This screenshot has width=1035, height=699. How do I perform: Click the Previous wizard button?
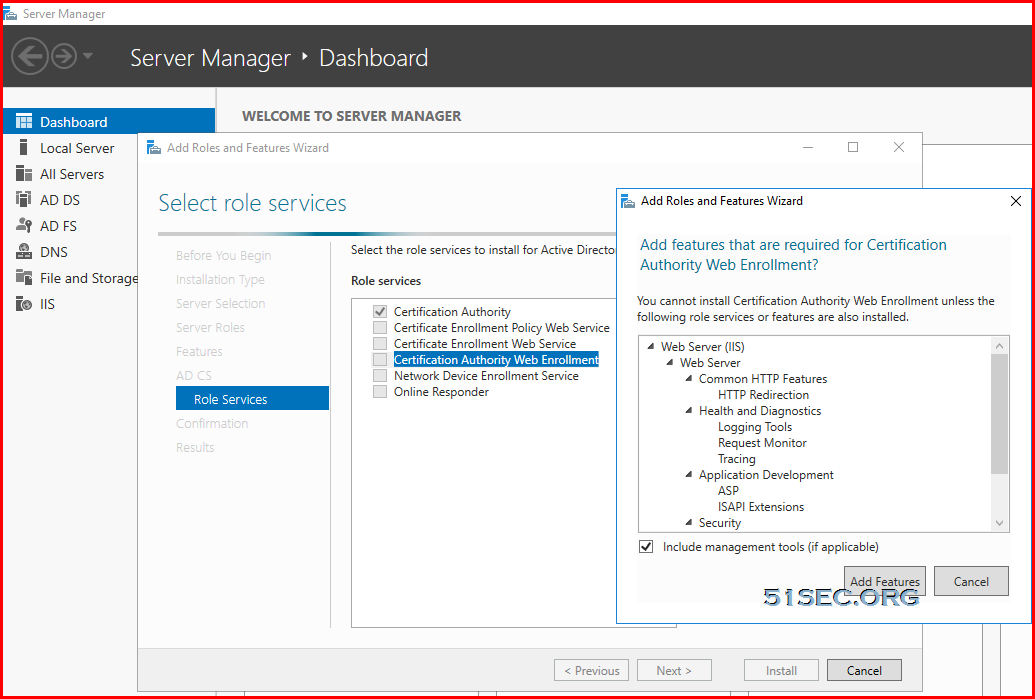click(x=591, y=670)
